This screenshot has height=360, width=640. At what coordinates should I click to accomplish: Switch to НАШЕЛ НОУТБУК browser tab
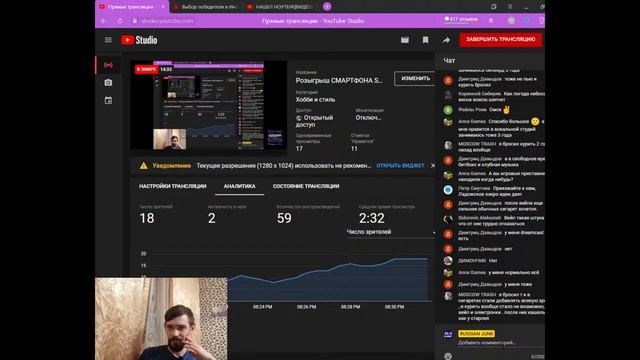tap(281, 7)
